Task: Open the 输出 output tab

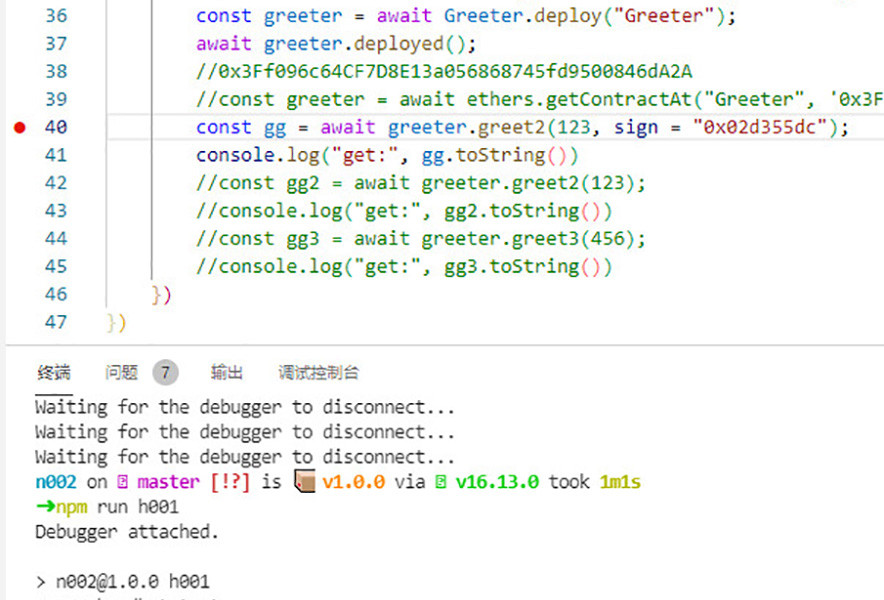Action: click(227, 373)
